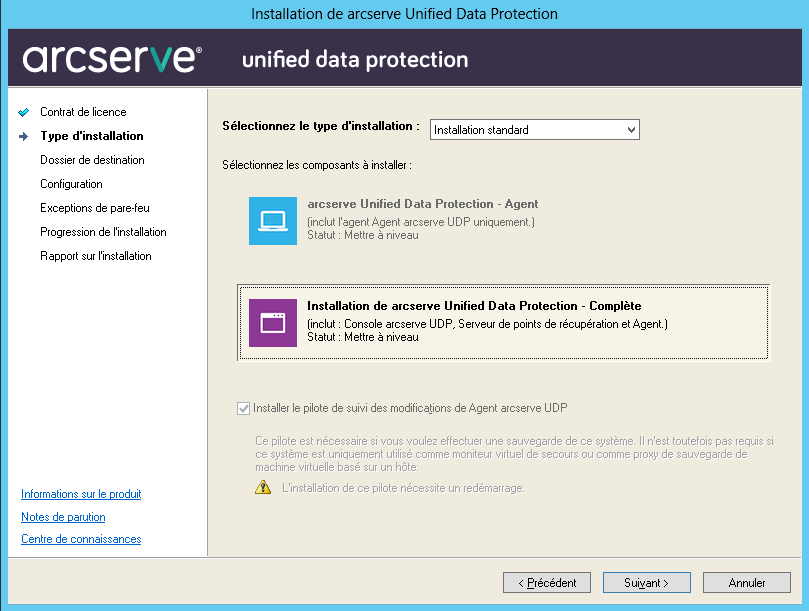Image resolution: width=809 pixels, height=611 pixels.
Task: Open the installation type dropdown
Action: point(534,130)
